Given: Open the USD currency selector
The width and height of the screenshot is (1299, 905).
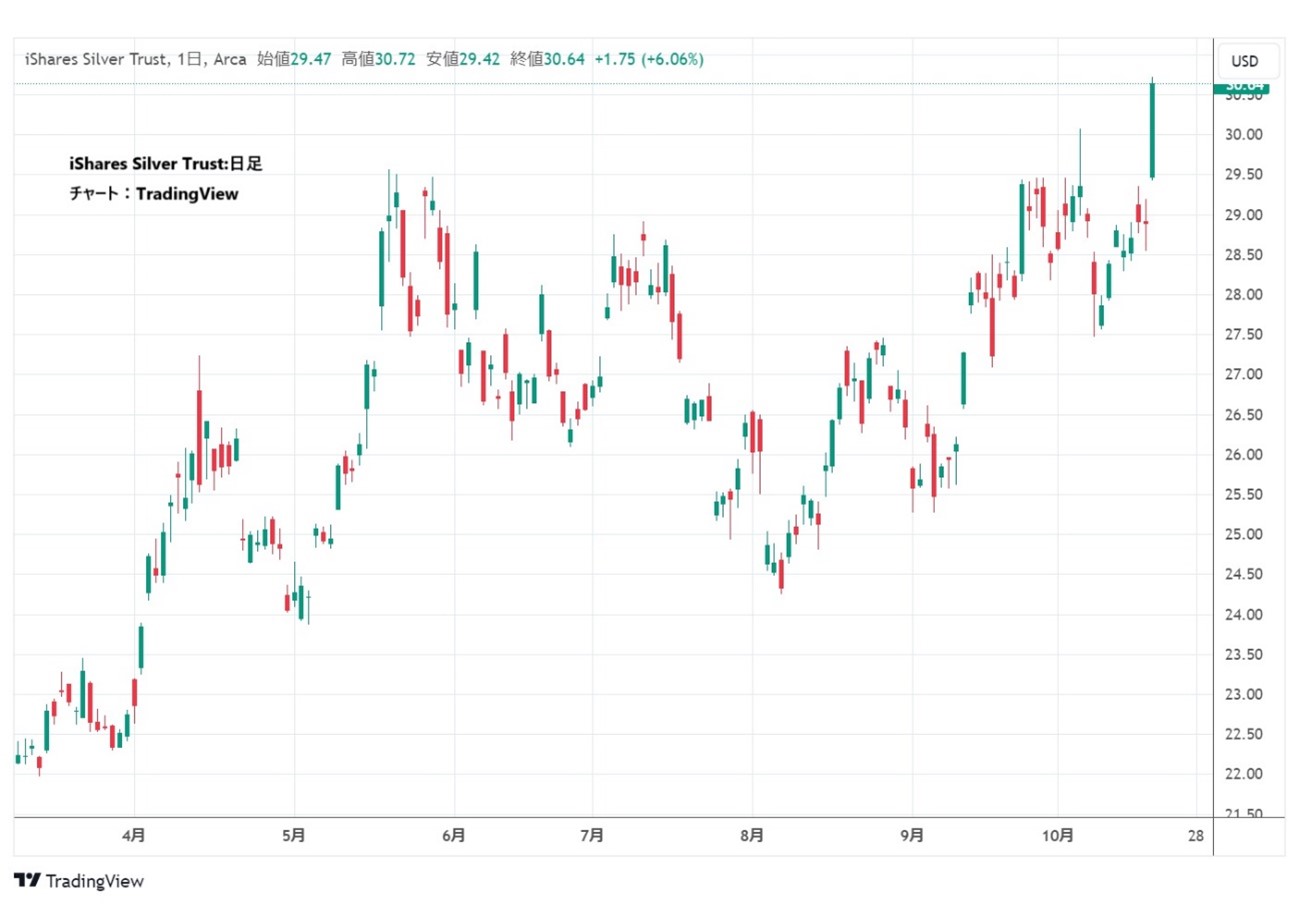Looking at the screenshot, I should 1244,60.
